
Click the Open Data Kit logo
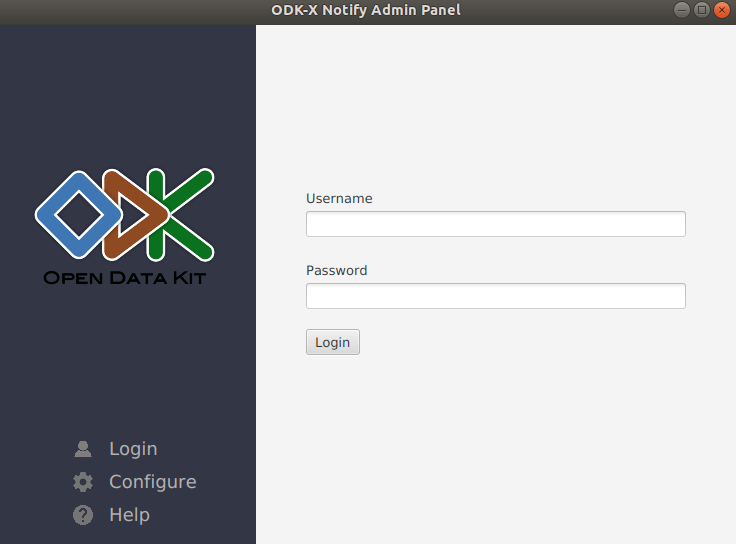[x=124, y=226]
